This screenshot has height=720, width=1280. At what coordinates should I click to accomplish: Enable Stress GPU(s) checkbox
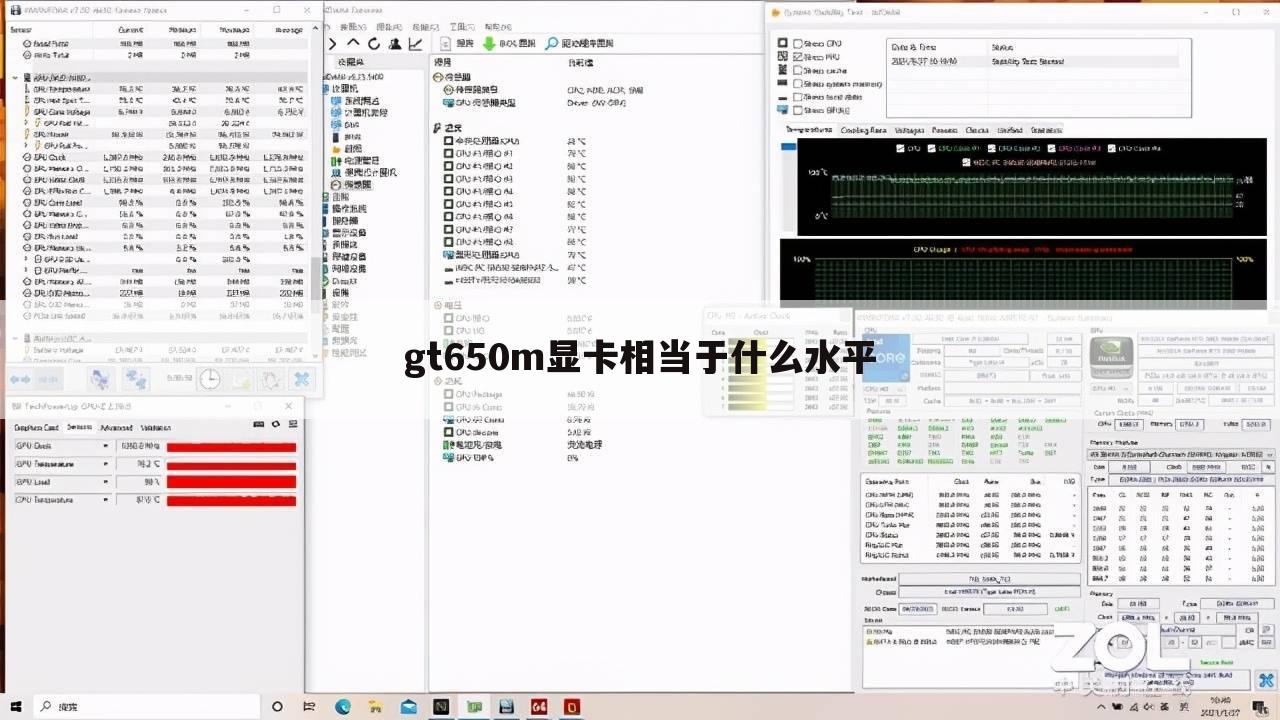(x=798, y=110)
